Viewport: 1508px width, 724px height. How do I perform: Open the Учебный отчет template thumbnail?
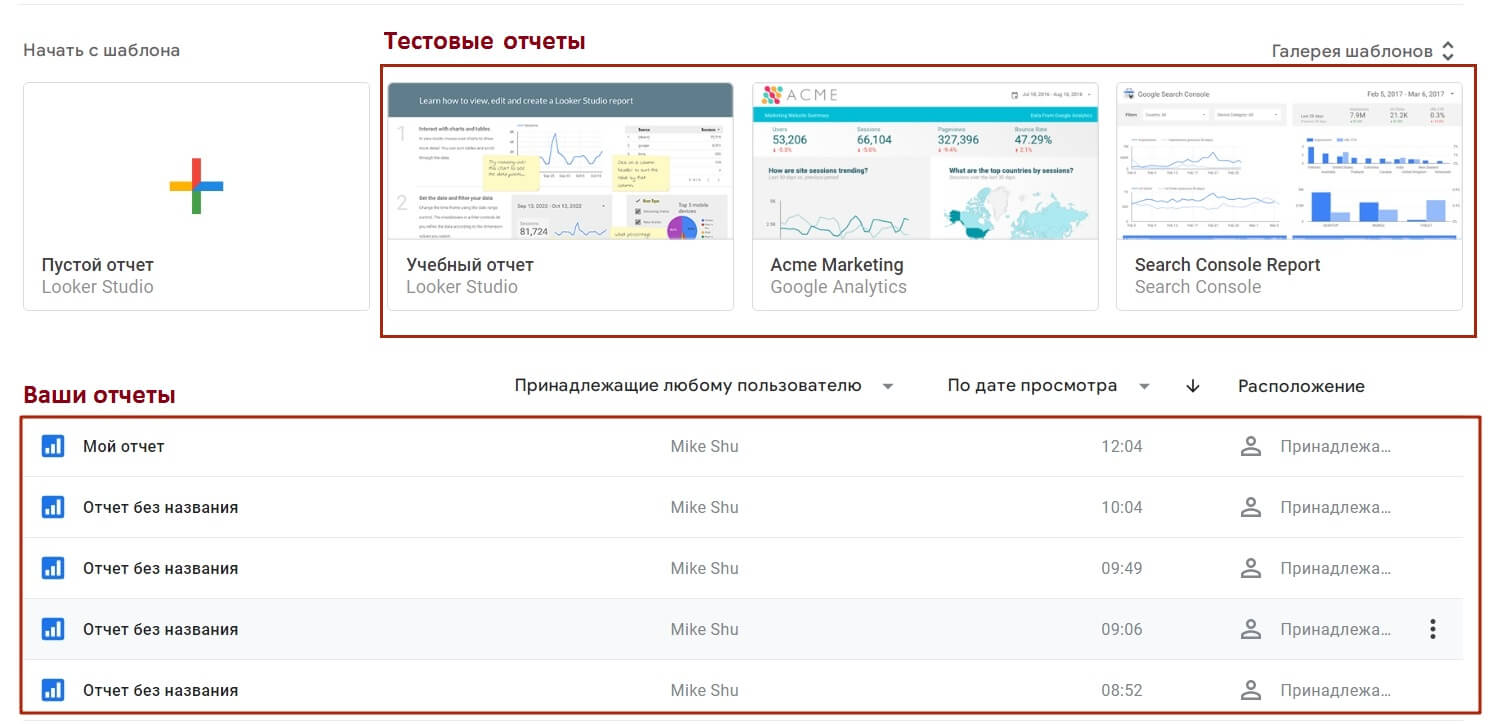(x=561, y=161)
